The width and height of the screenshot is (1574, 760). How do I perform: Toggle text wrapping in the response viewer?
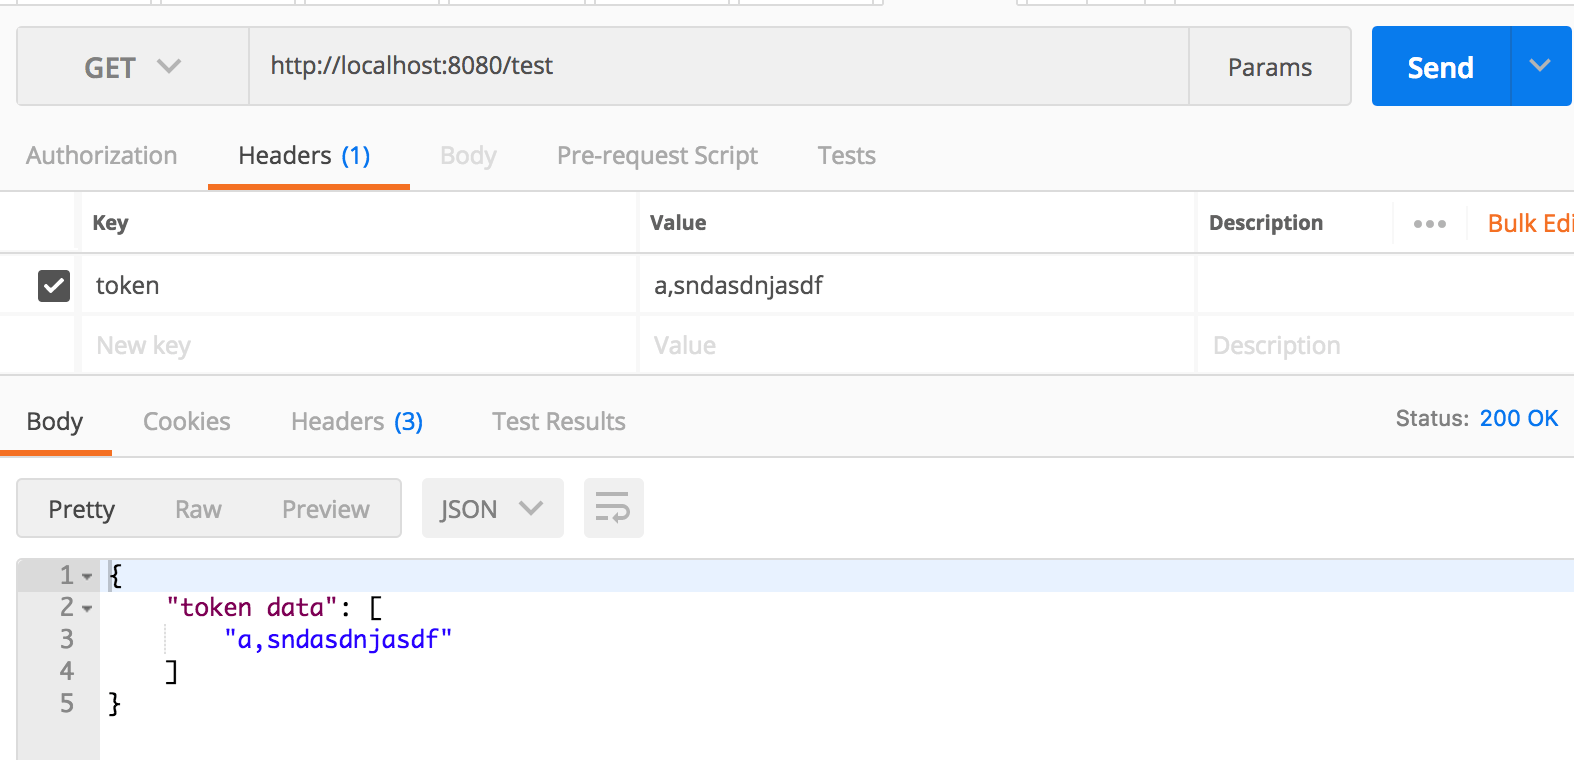pos(613,508)
